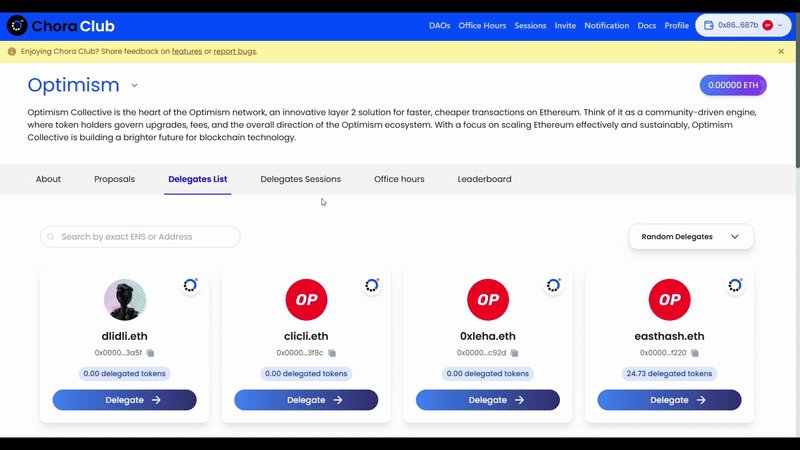Viewport: 800px width, 450px height.
Task: Open the Random Delegates sort dropdown
Action: [691, 237]
